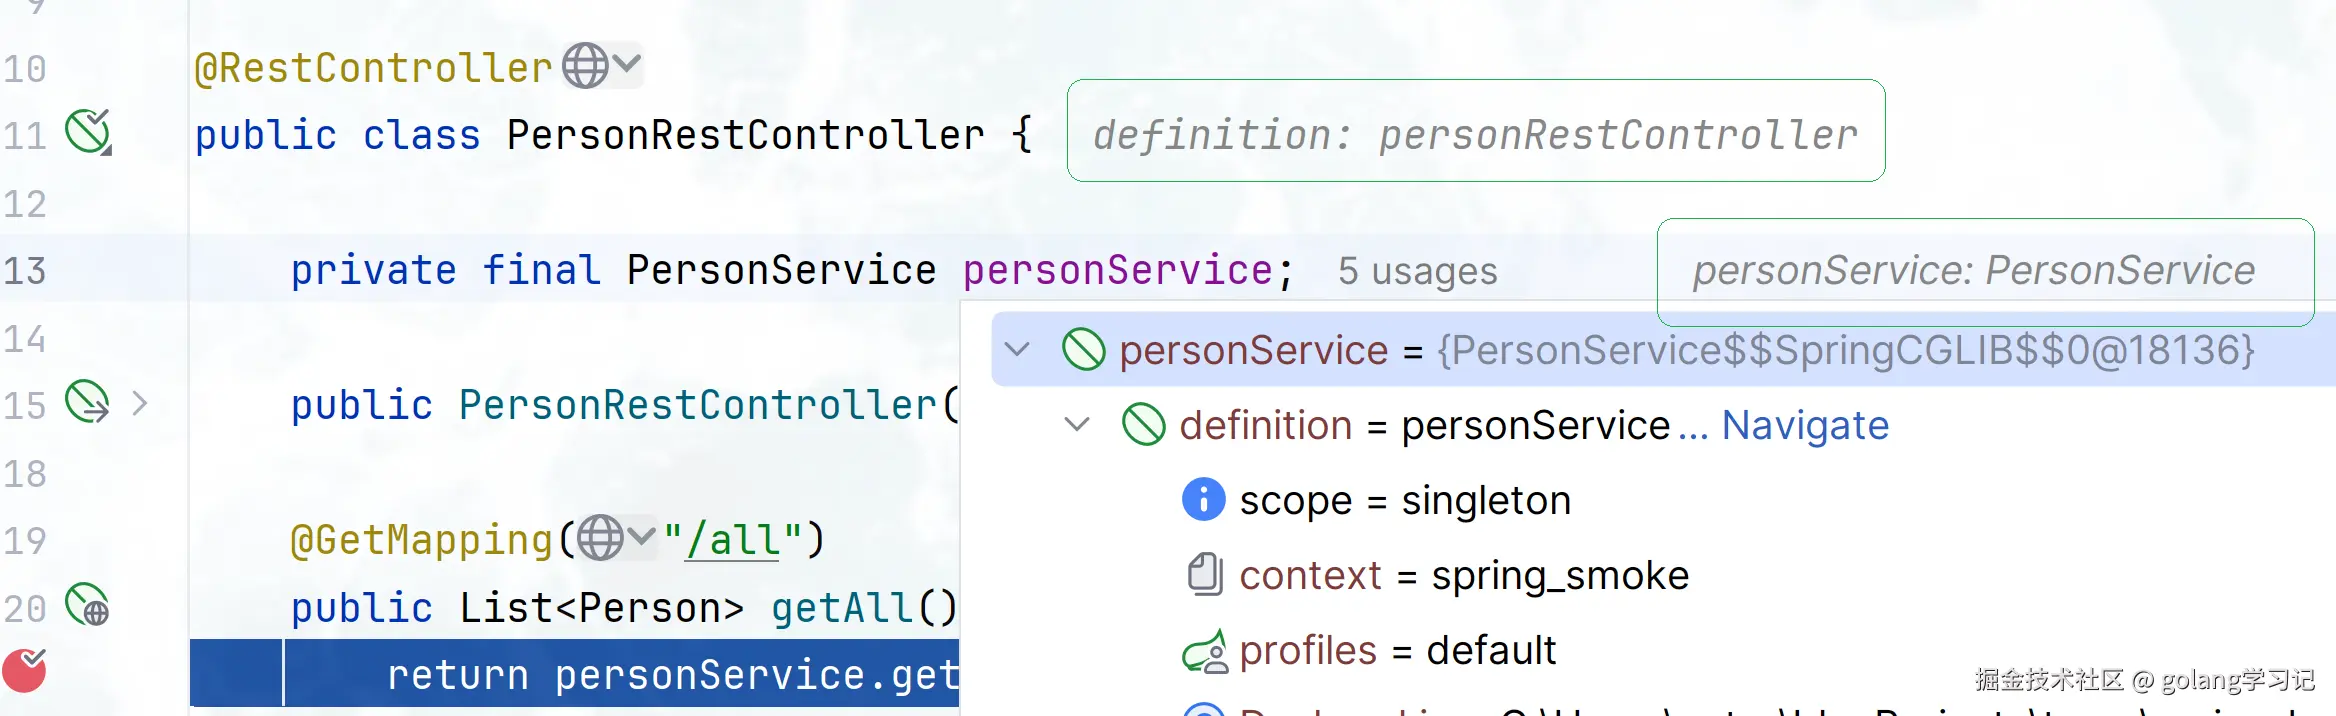Click the Spring bean gutter icon on line 11
2336x716 pixels.
click(88, 132)
